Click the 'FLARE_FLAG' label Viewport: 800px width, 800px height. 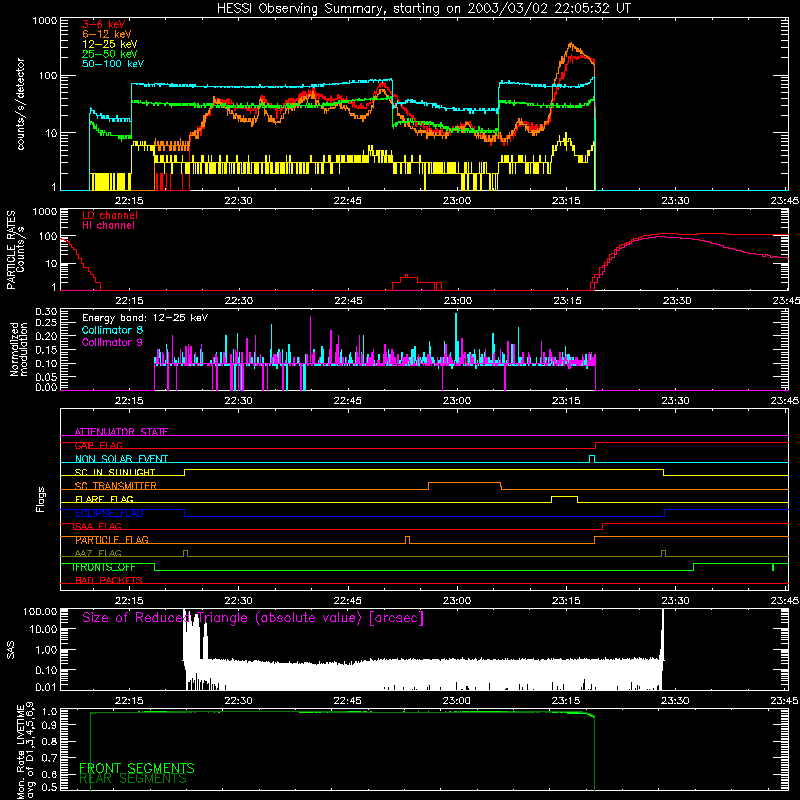[104, 499]
